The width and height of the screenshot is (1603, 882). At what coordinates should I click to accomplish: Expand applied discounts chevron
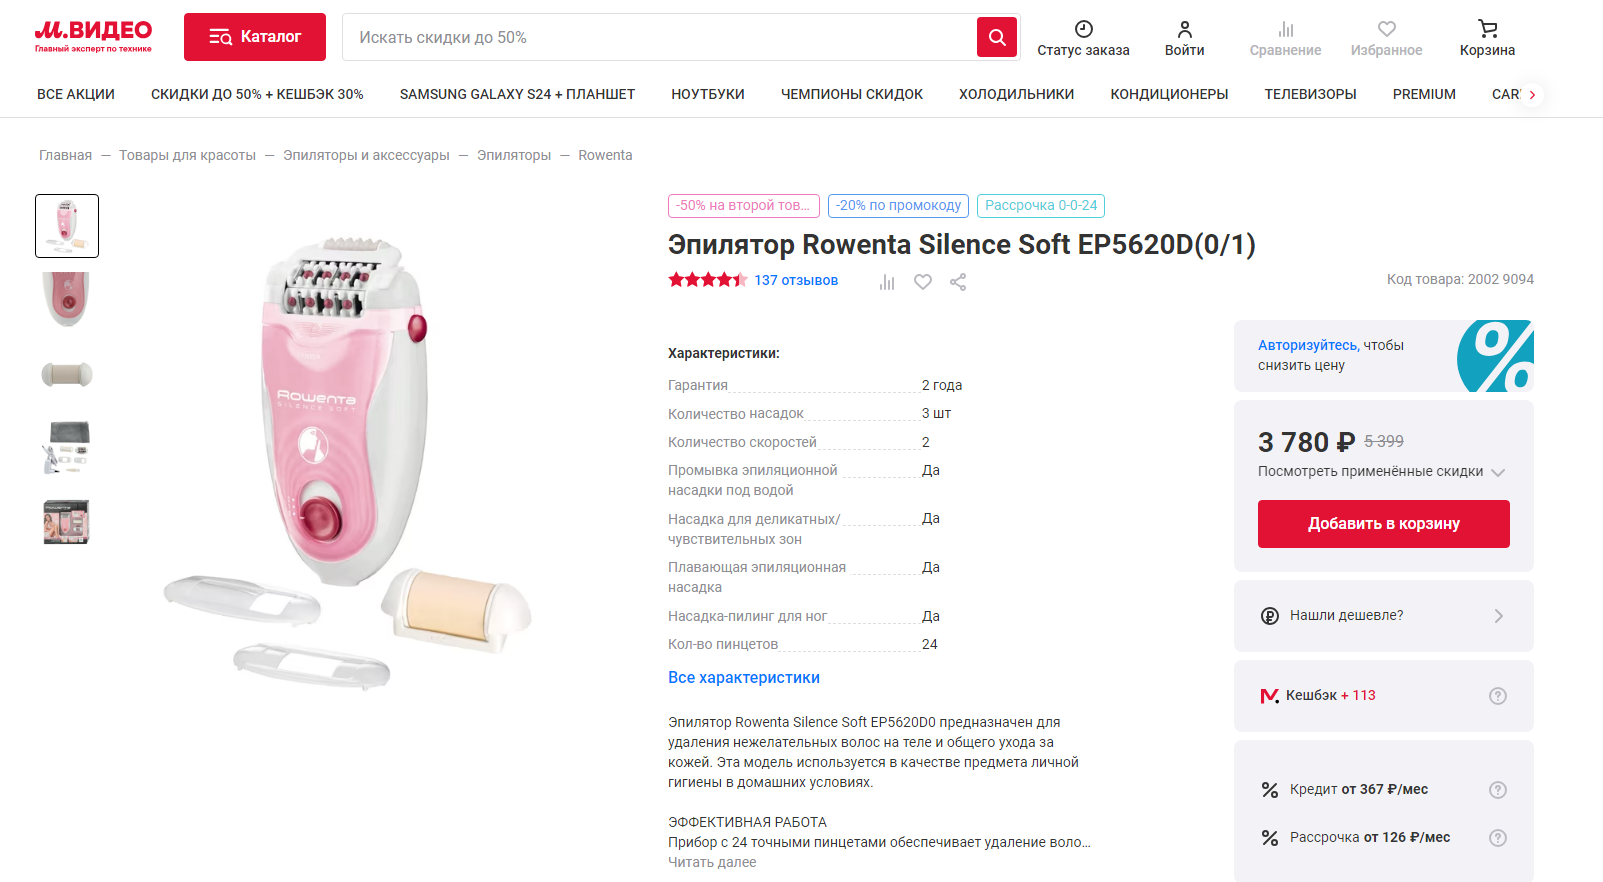1498,472
